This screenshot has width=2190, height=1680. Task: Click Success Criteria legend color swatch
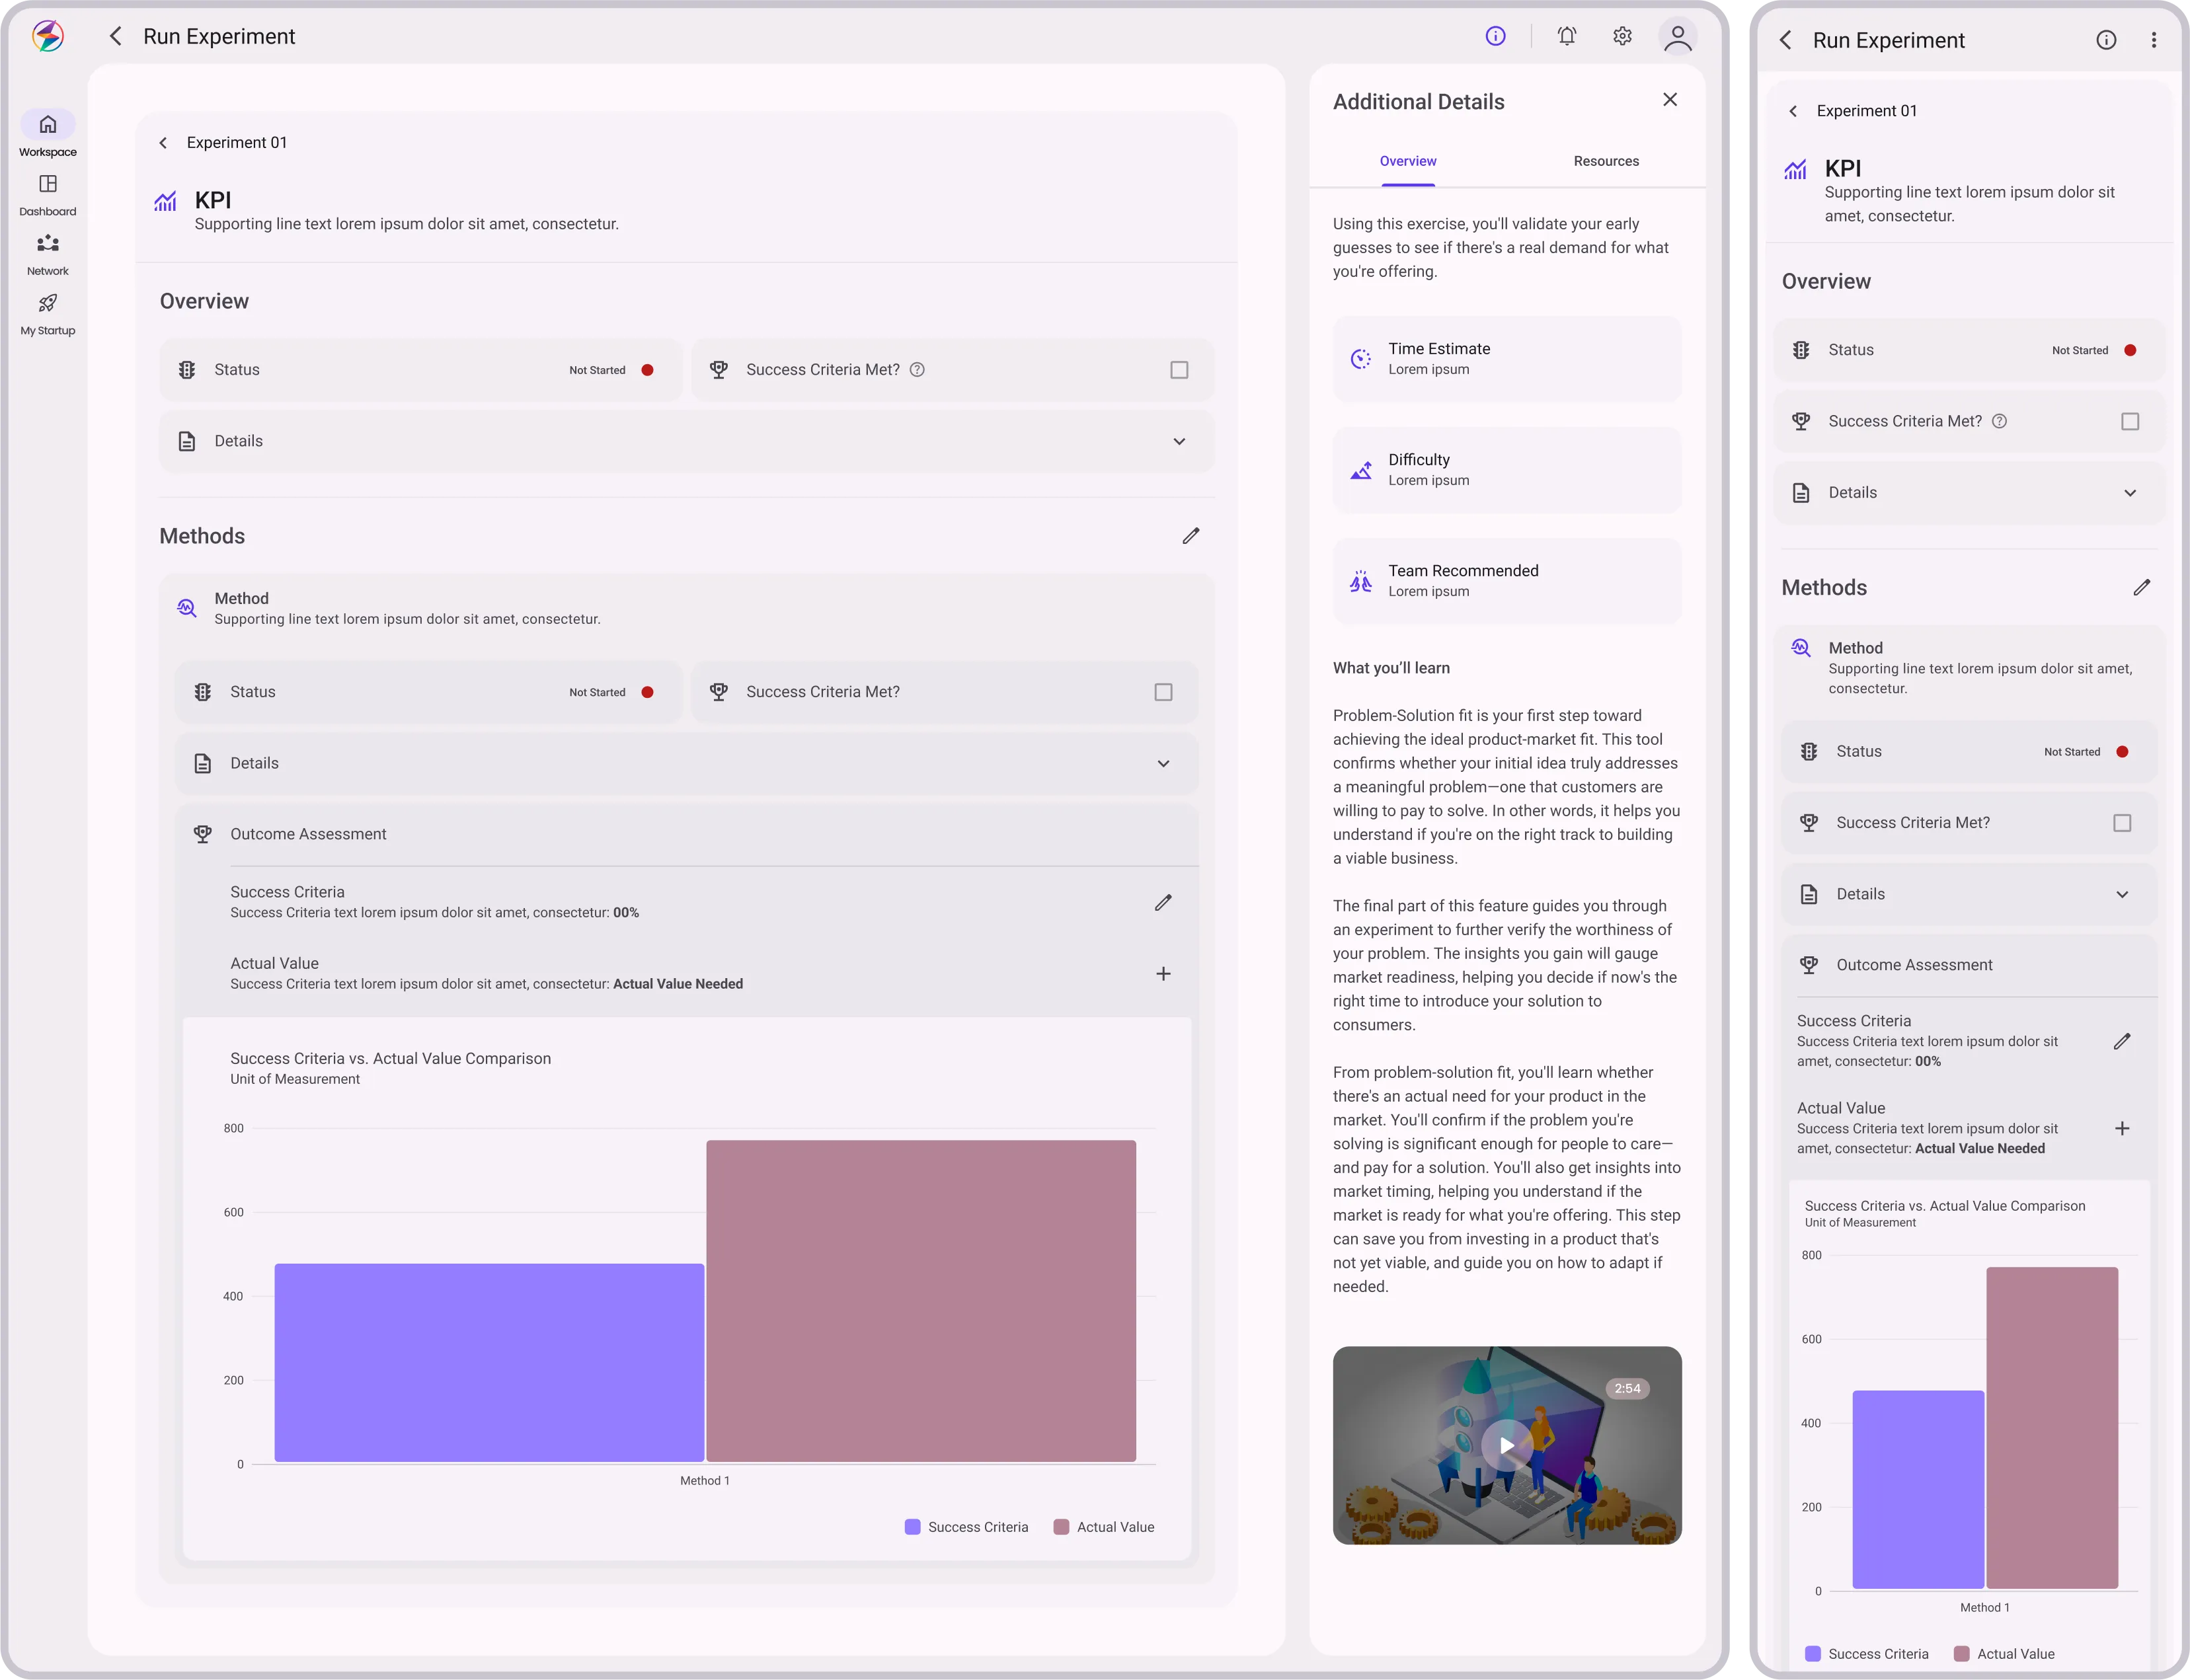(x=912, y=1527)
